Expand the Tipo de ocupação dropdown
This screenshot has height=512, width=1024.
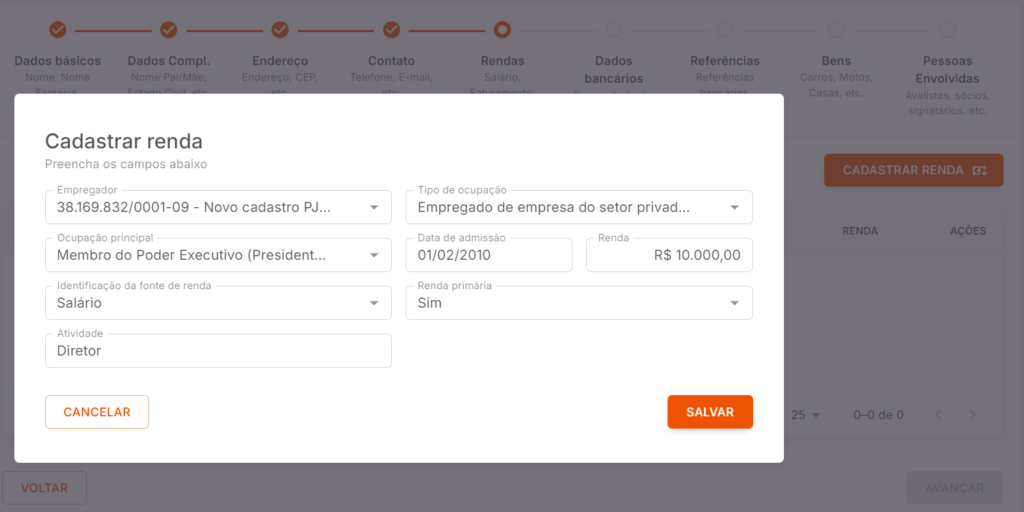pyautogui.click(x=579, y=207)
